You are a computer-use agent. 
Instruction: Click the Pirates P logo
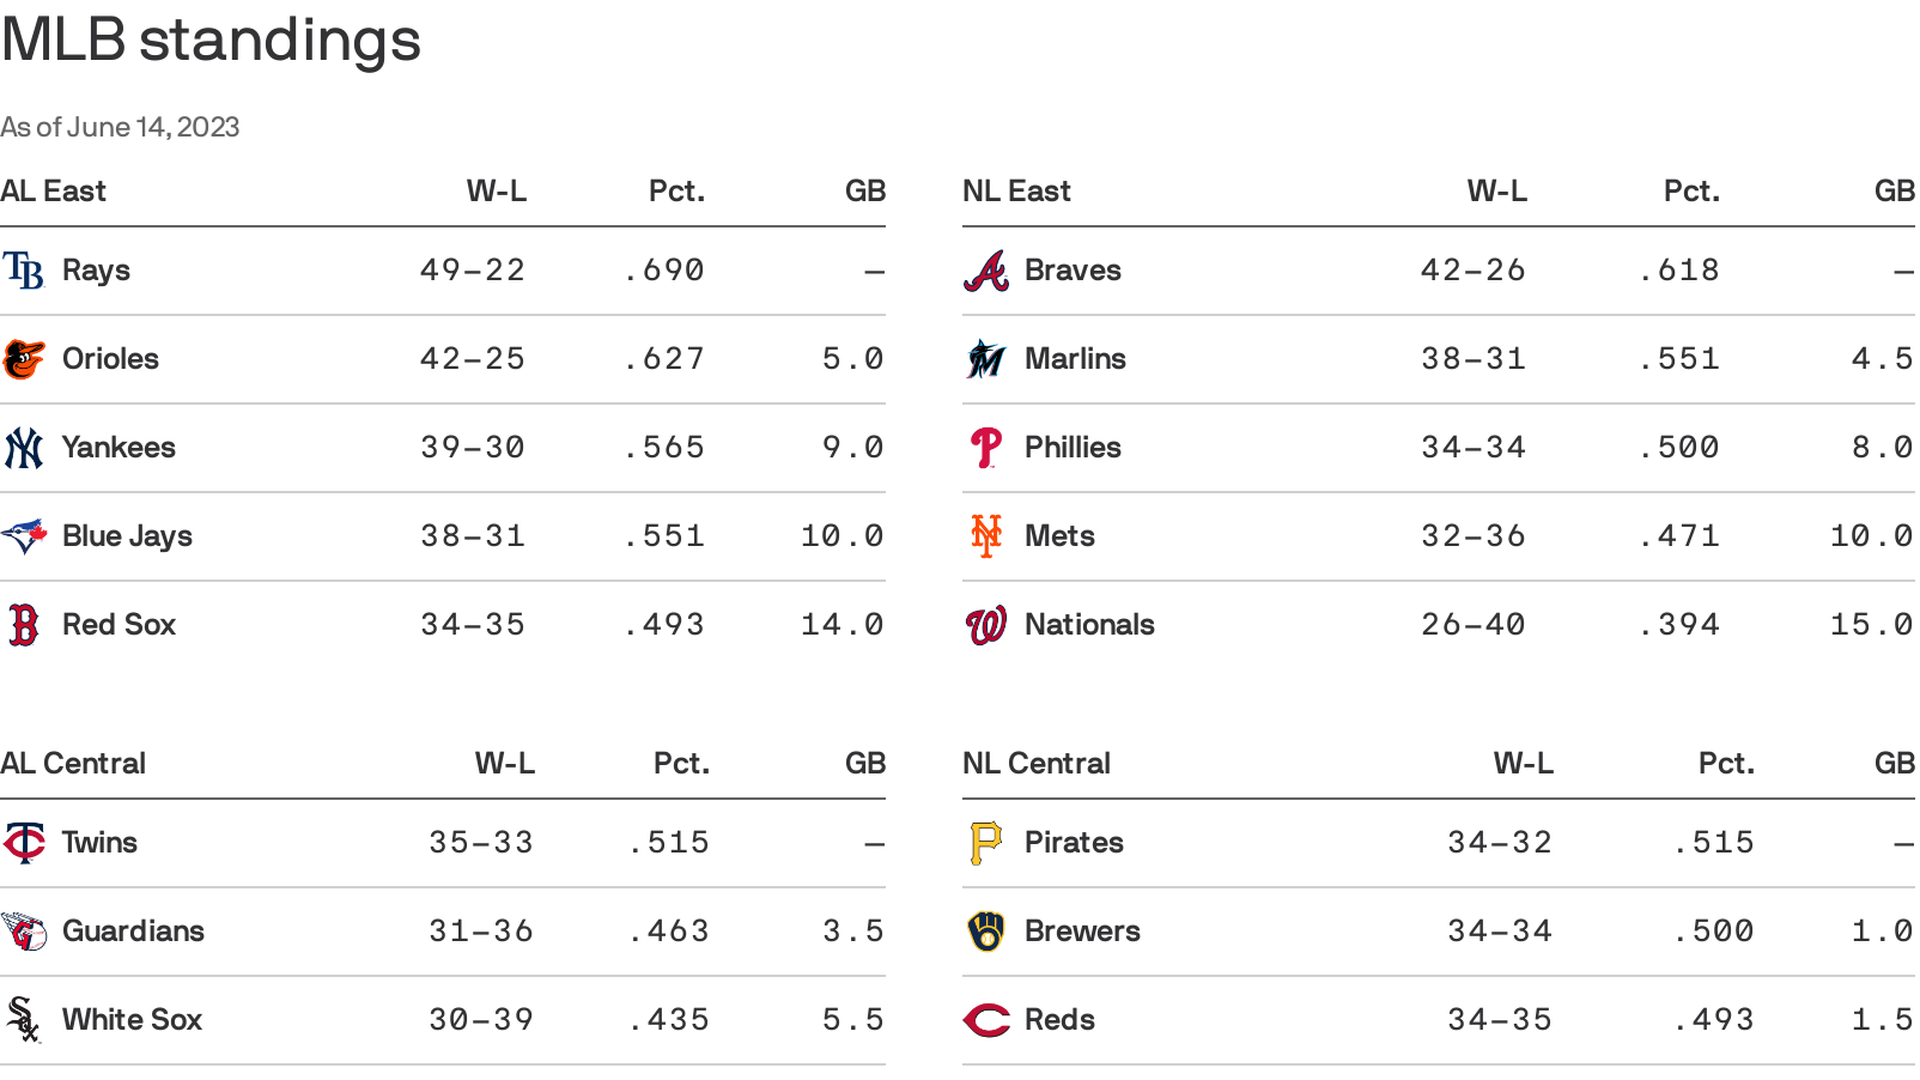click(986, 843)
